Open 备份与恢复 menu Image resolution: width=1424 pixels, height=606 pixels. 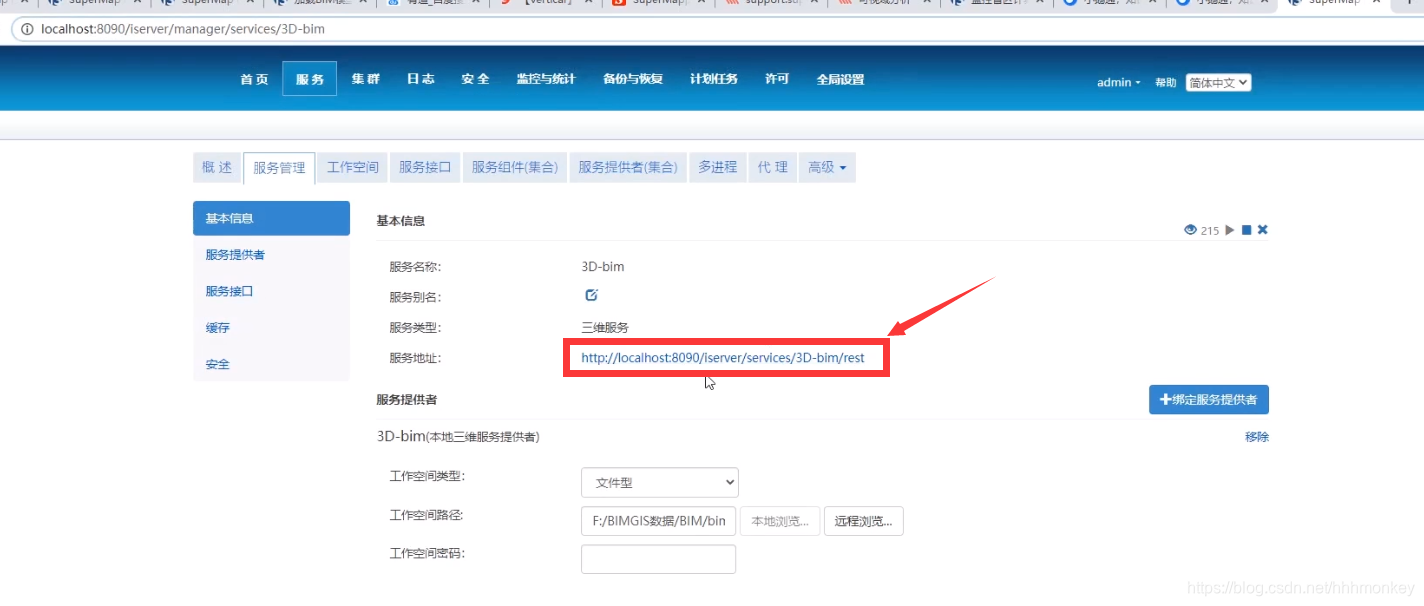pos(633,79)
